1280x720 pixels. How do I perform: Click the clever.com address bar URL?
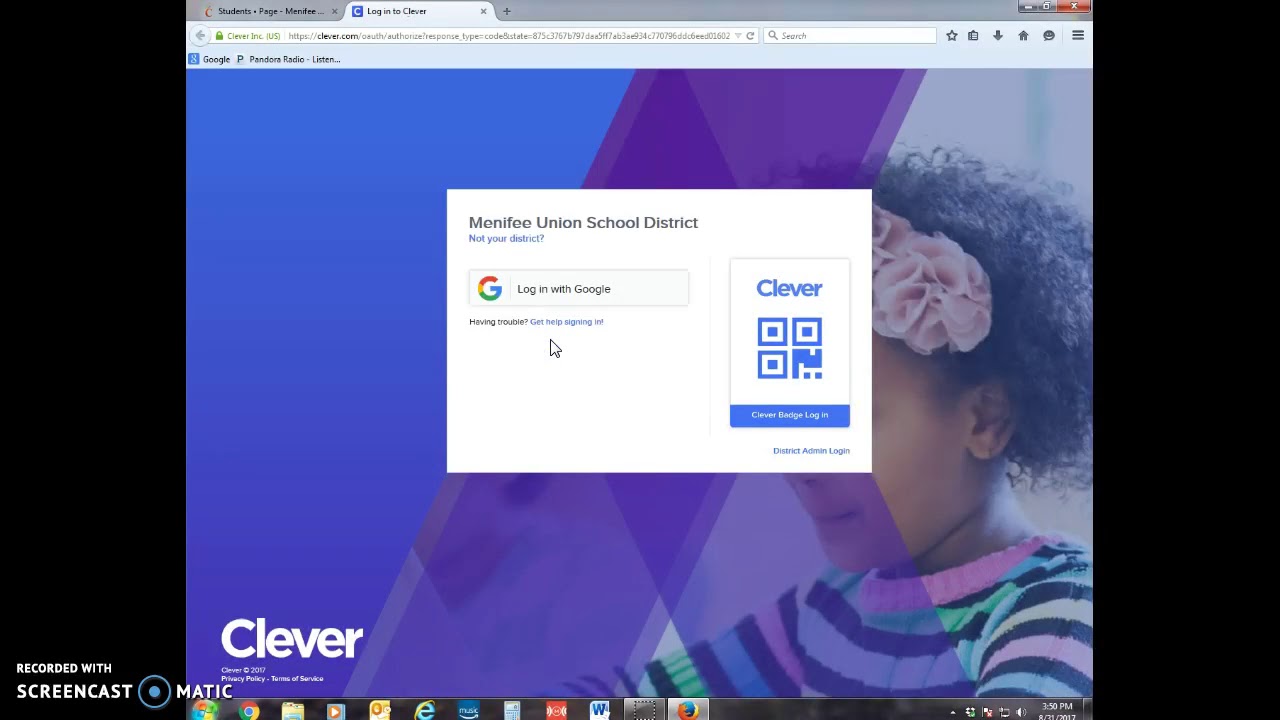coord(509,36)
